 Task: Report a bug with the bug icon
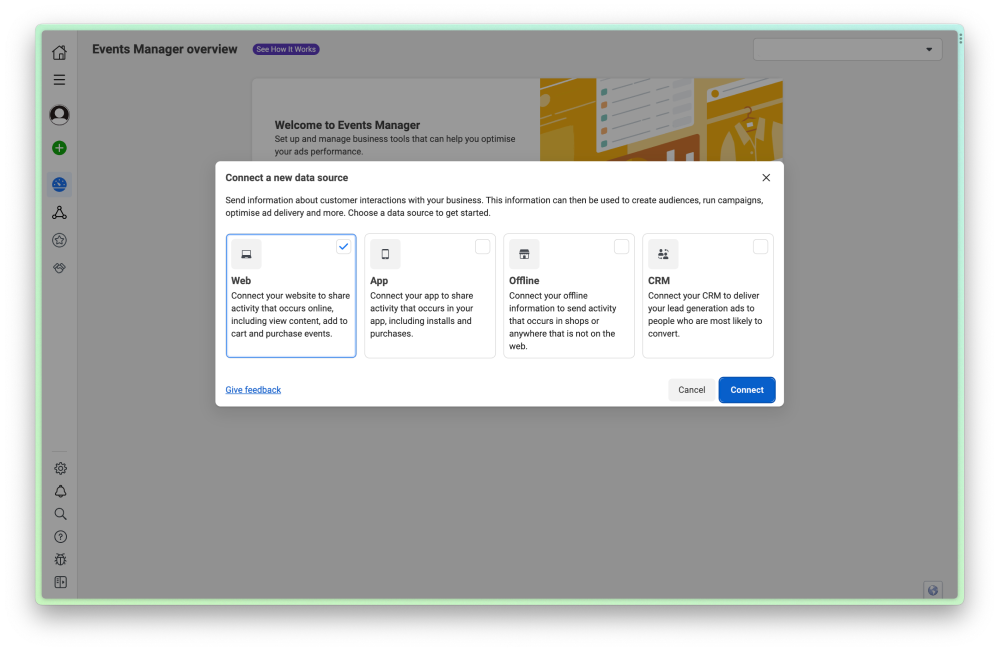click(60, 559)
